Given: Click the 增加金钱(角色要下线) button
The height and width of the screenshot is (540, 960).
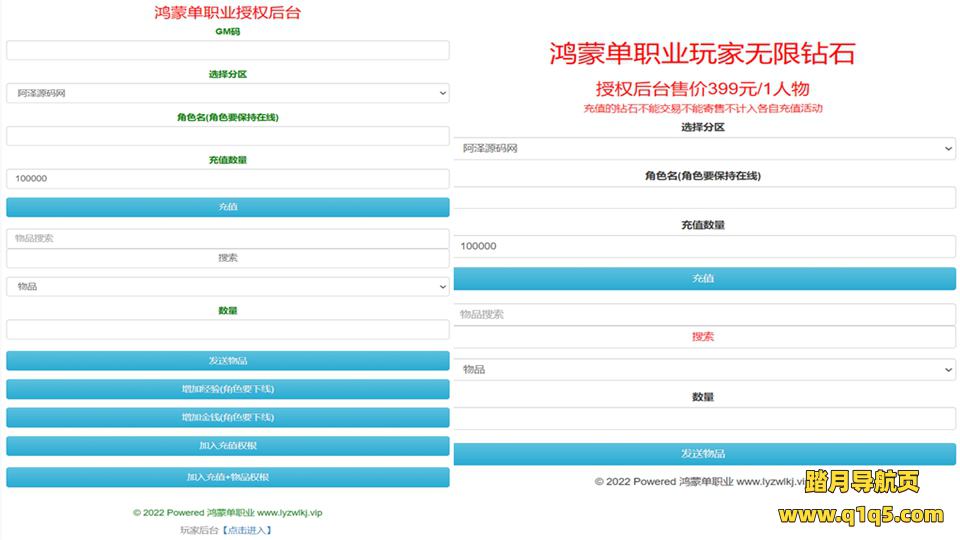Looking at the screenshot, I should (x=227, y=417).
